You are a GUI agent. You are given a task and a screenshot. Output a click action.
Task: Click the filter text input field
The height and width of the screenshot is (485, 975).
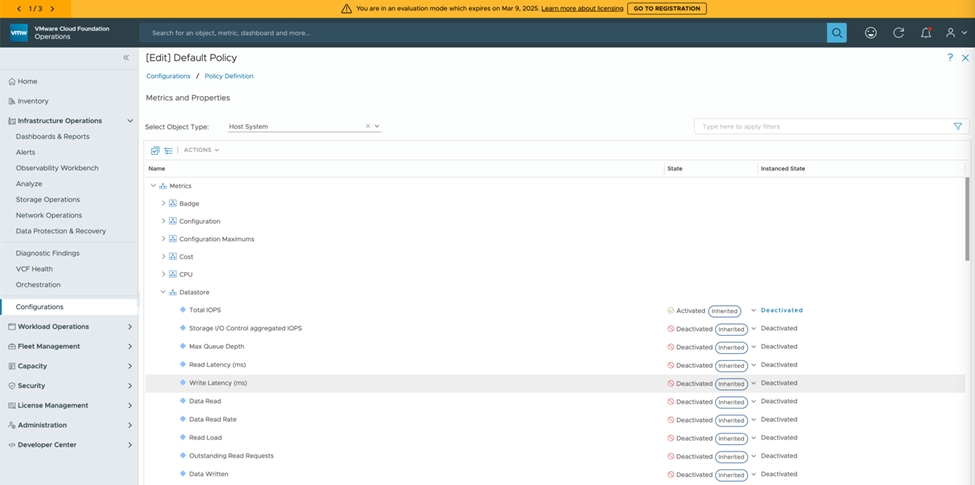pyautogui.click(x=820, y=127)
